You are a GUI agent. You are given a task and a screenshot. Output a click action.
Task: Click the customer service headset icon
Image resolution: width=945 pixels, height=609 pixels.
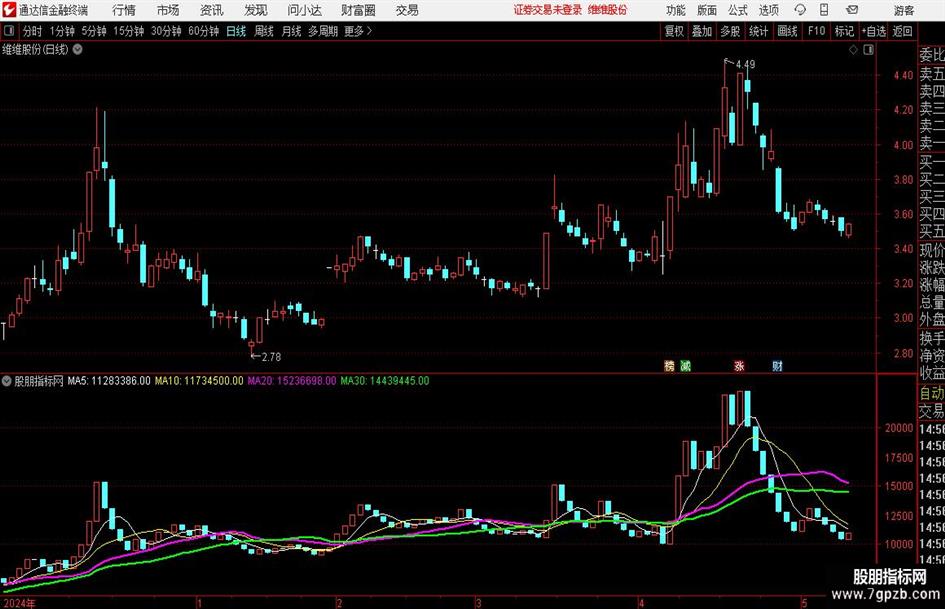coord(800,10)
